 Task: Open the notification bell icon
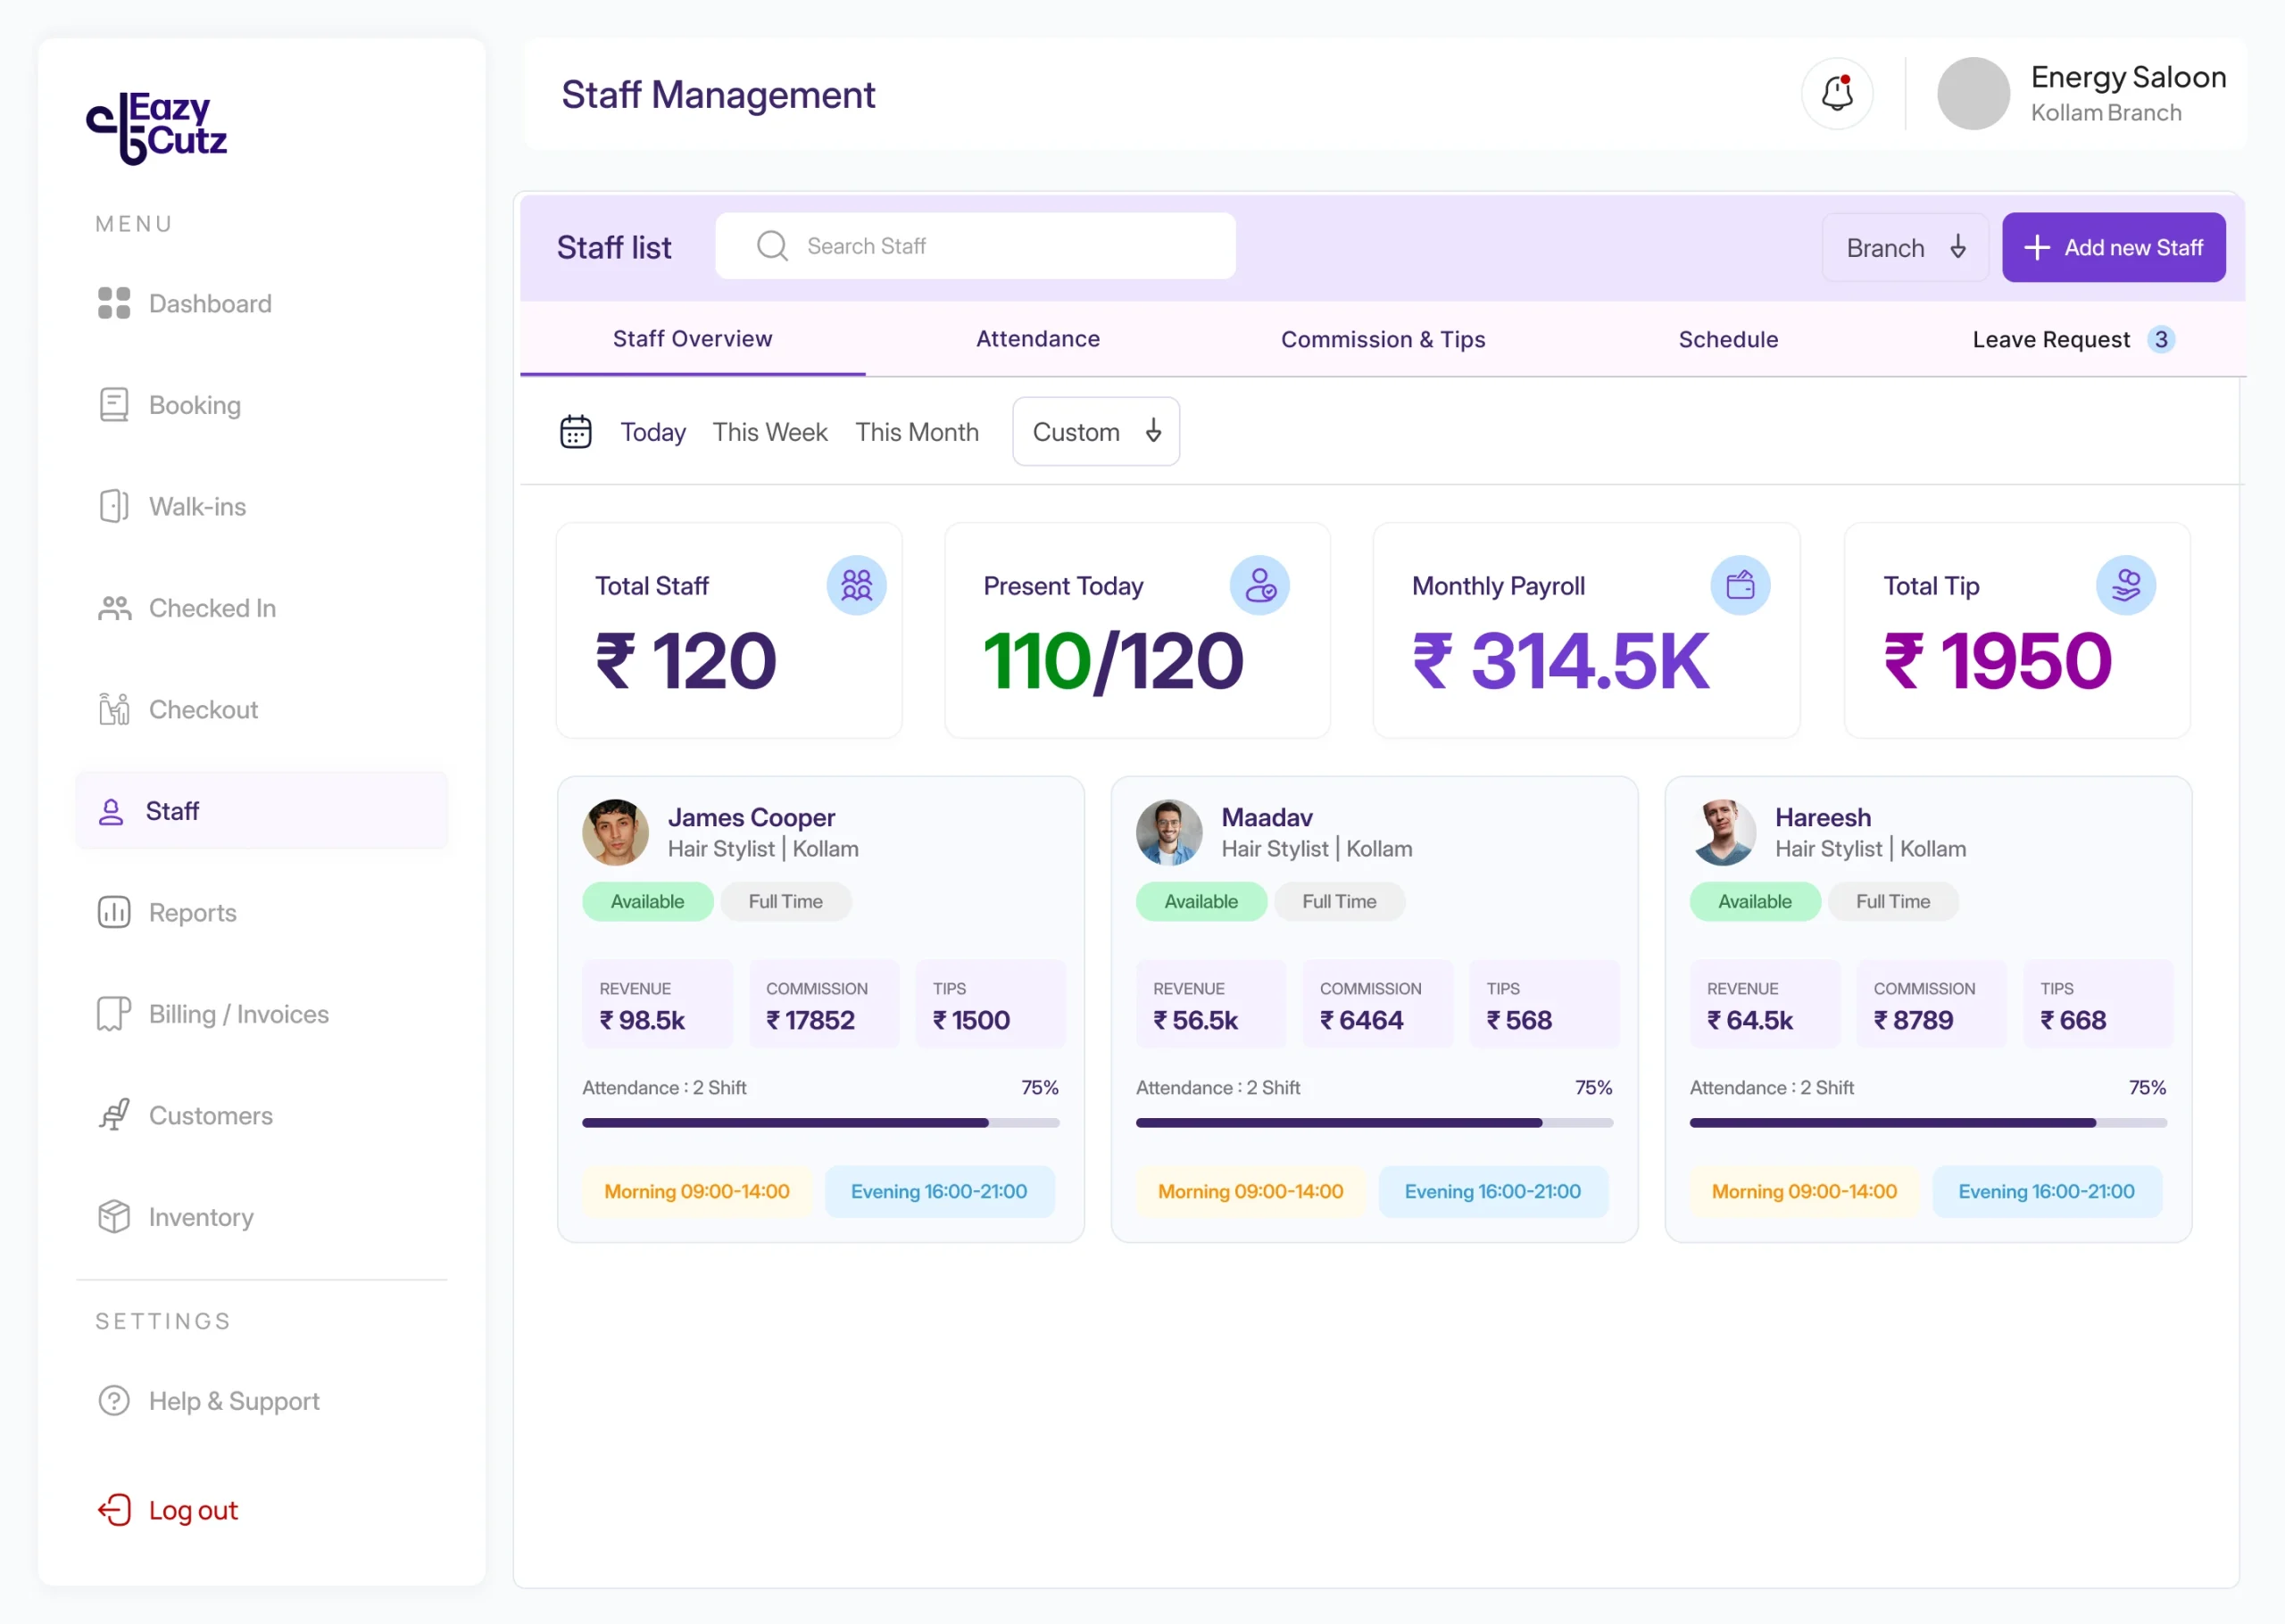(1836, 94)
